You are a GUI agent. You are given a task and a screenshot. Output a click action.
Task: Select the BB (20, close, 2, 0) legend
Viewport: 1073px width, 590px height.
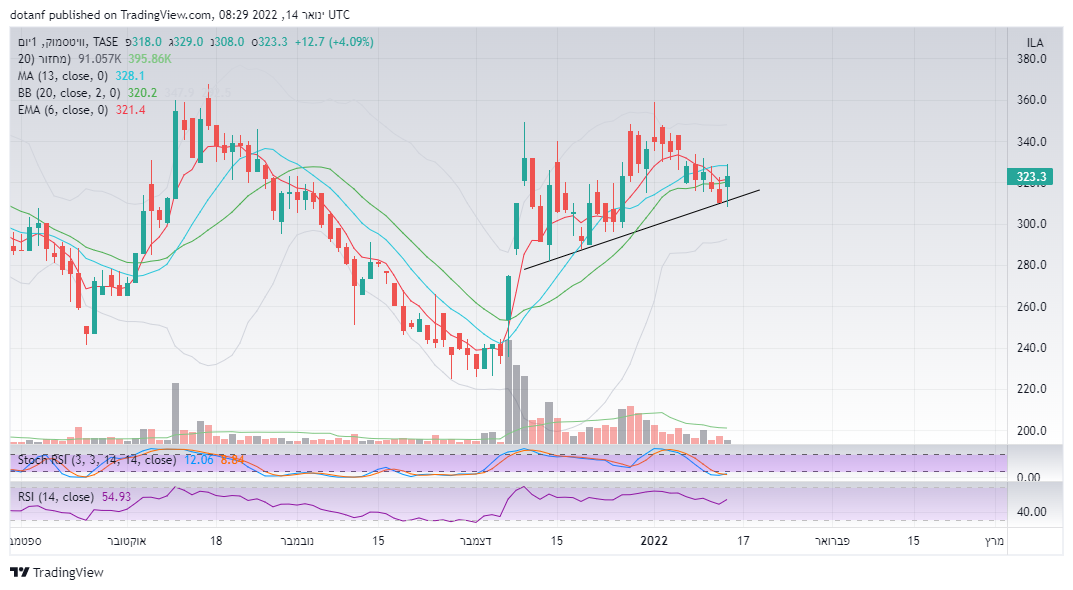(69, 93)
